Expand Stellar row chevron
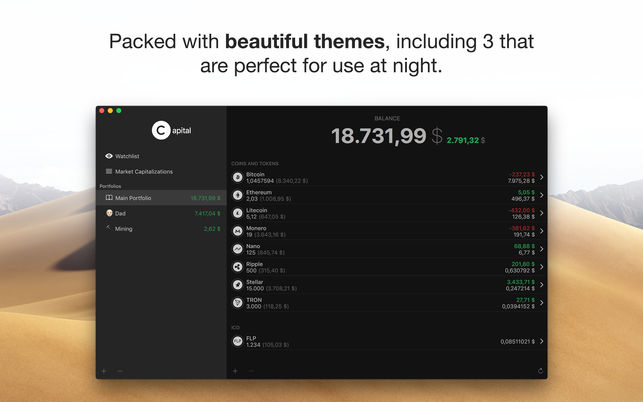643x402 pixels. coord(542,285)
